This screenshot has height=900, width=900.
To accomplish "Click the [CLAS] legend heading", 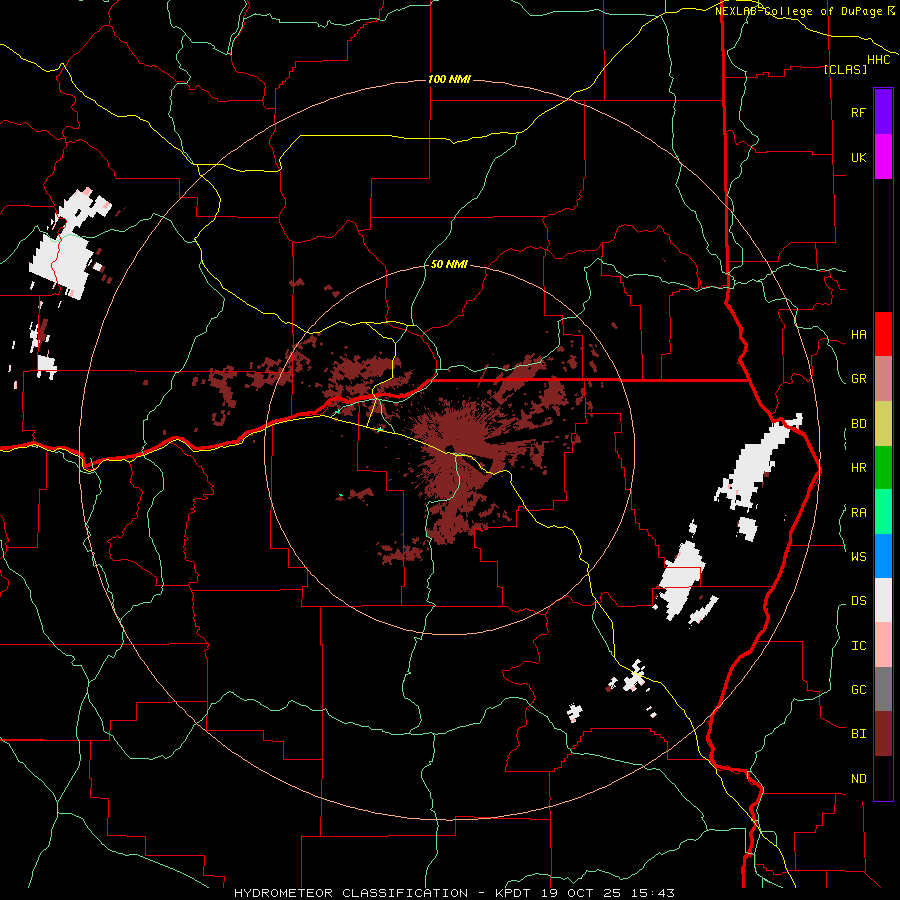I will point(845,69).
